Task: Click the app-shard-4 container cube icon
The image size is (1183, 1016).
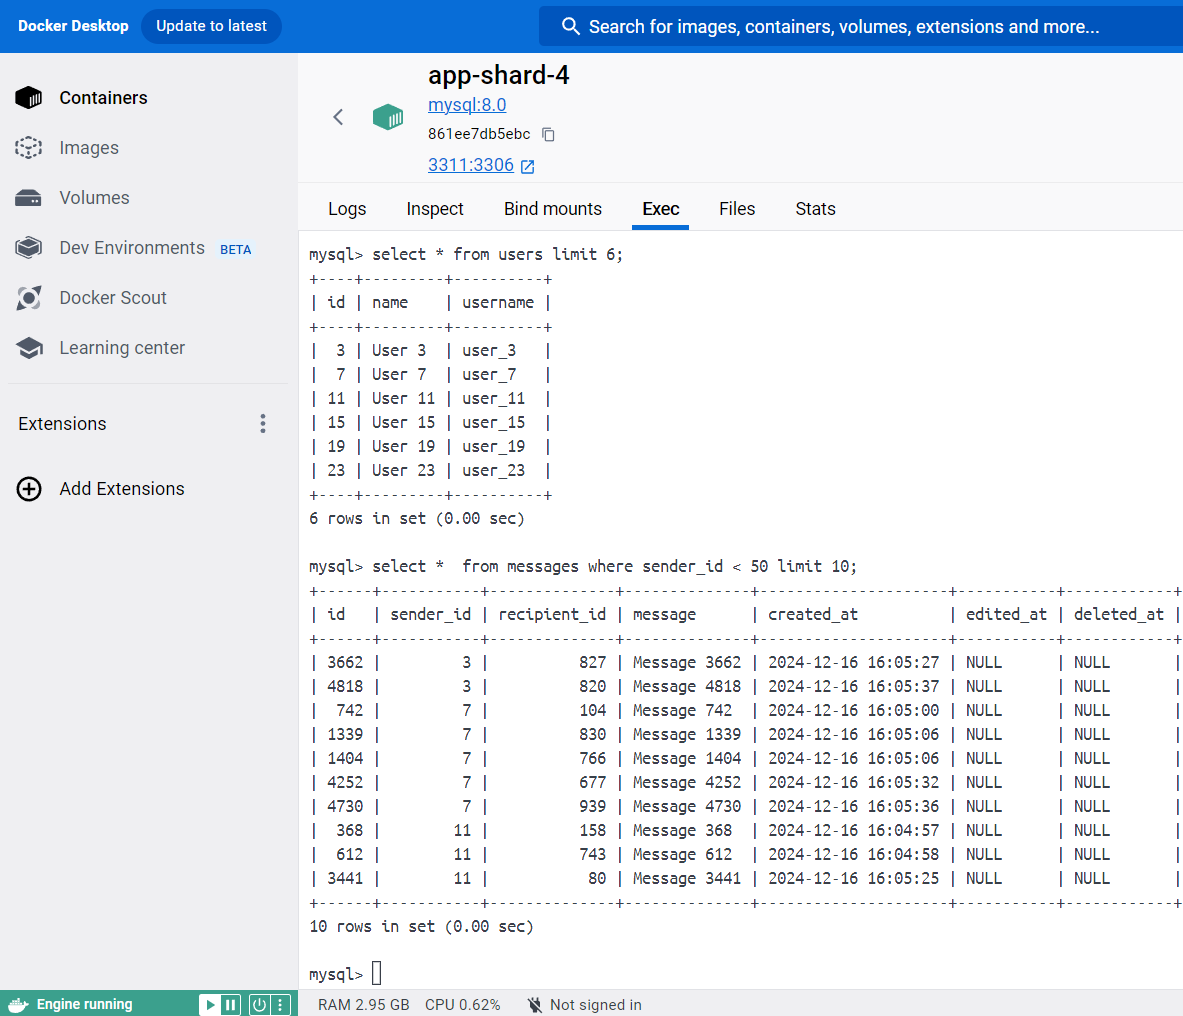Action: tap(388, 117)
